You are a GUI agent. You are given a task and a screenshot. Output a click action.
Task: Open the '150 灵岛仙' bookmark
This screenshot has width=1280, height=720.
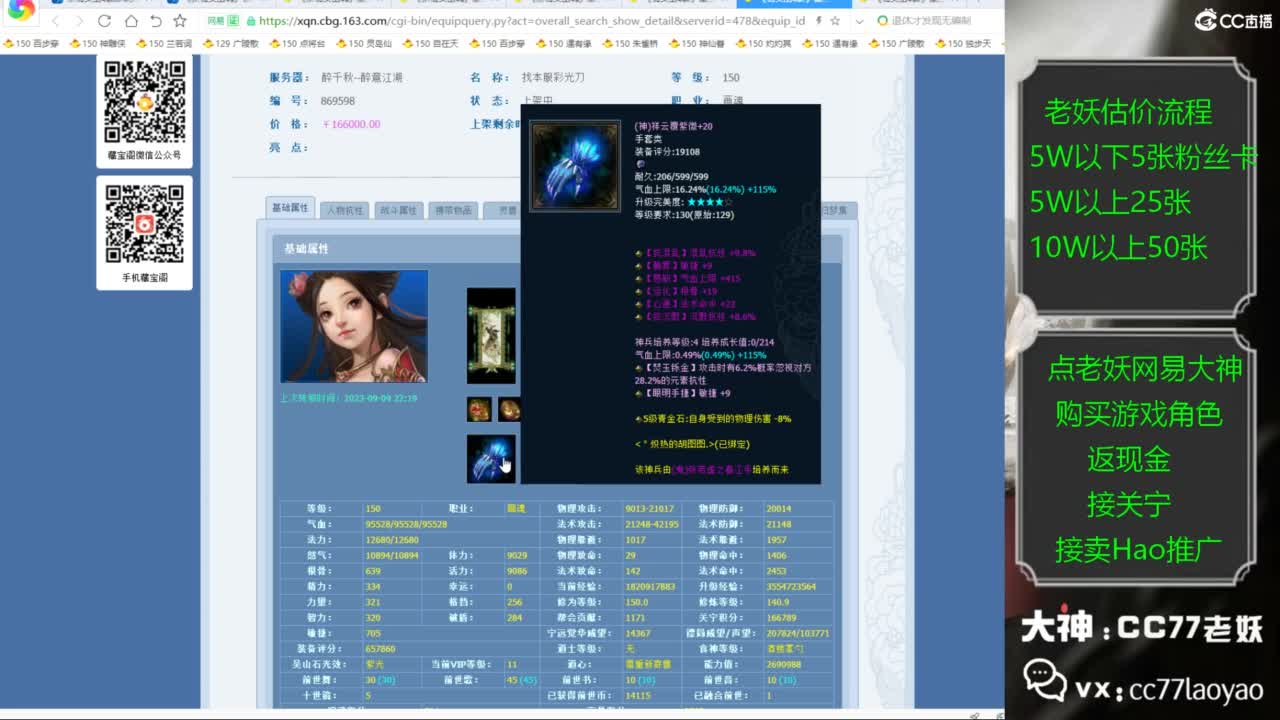click(363, 44)
